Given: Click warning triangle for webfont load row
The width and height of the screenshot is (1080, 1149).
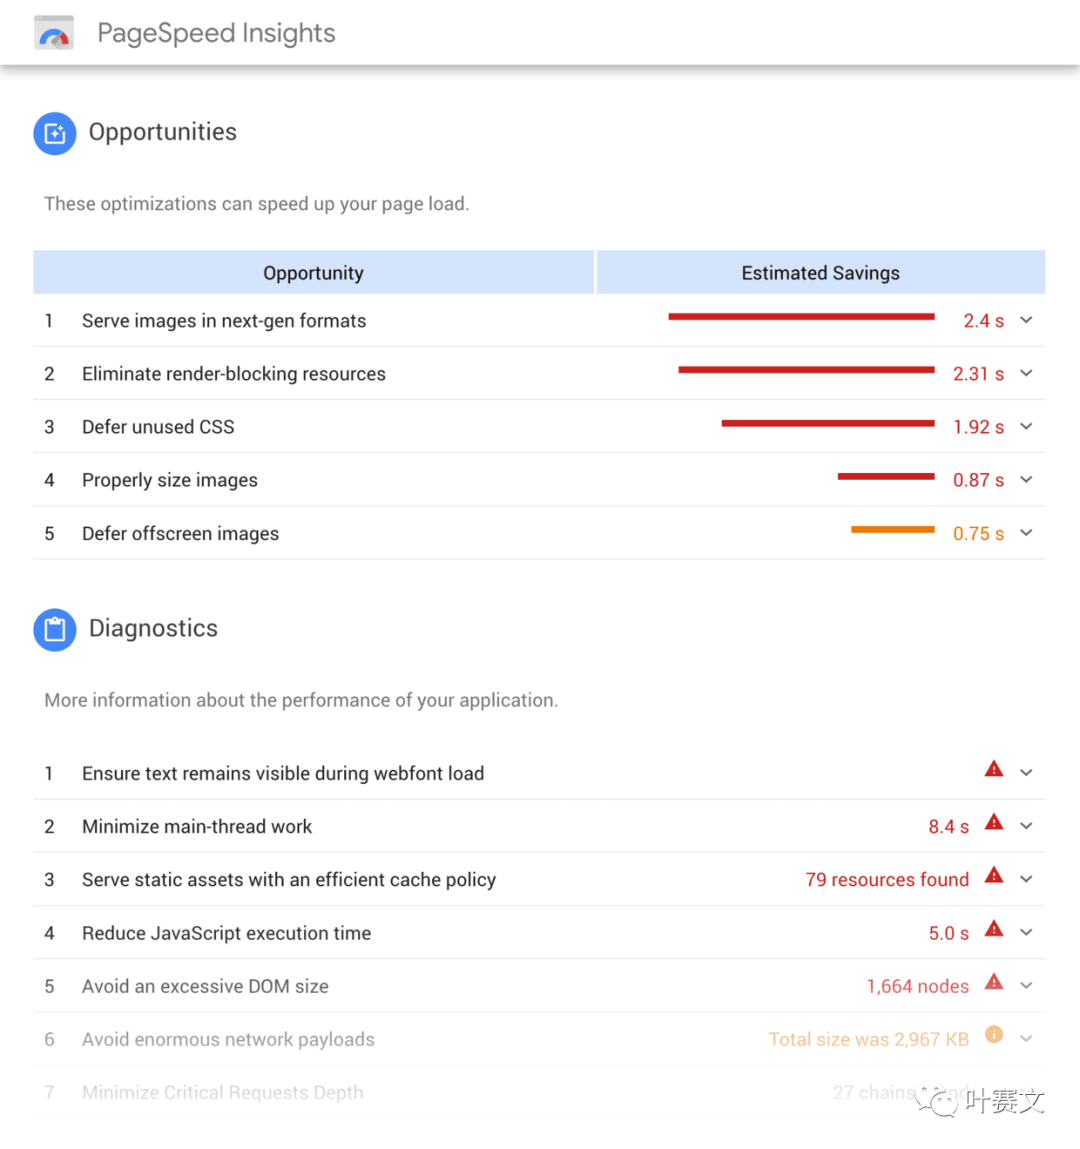Looking at the screenshot, I should tap(994, 769).
